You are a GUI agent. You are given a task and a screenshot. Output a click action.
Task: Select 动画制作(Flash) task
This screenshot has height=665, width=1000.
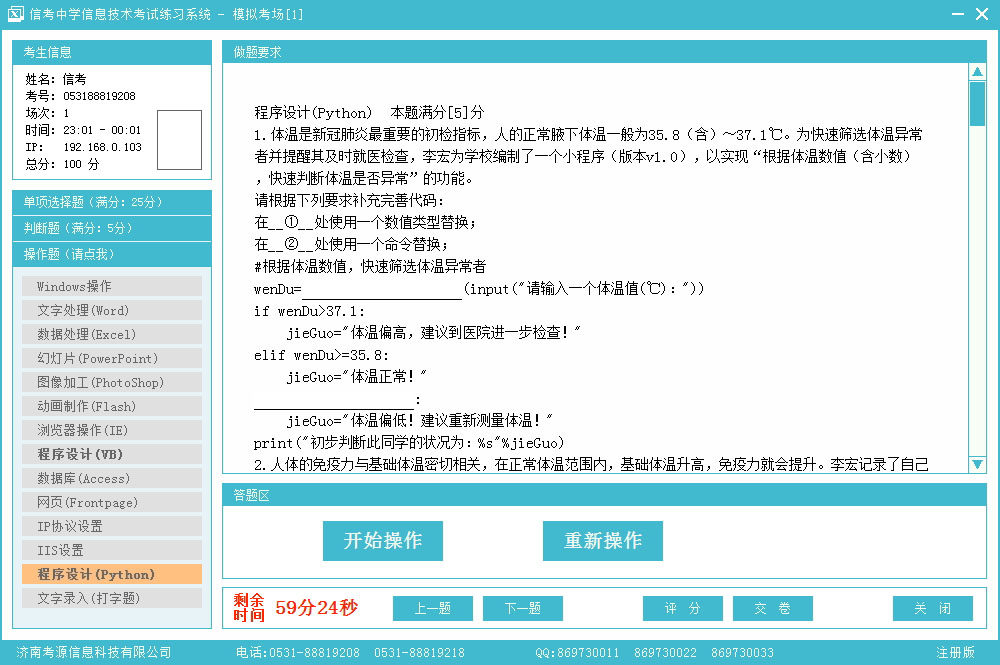[112, 406]
